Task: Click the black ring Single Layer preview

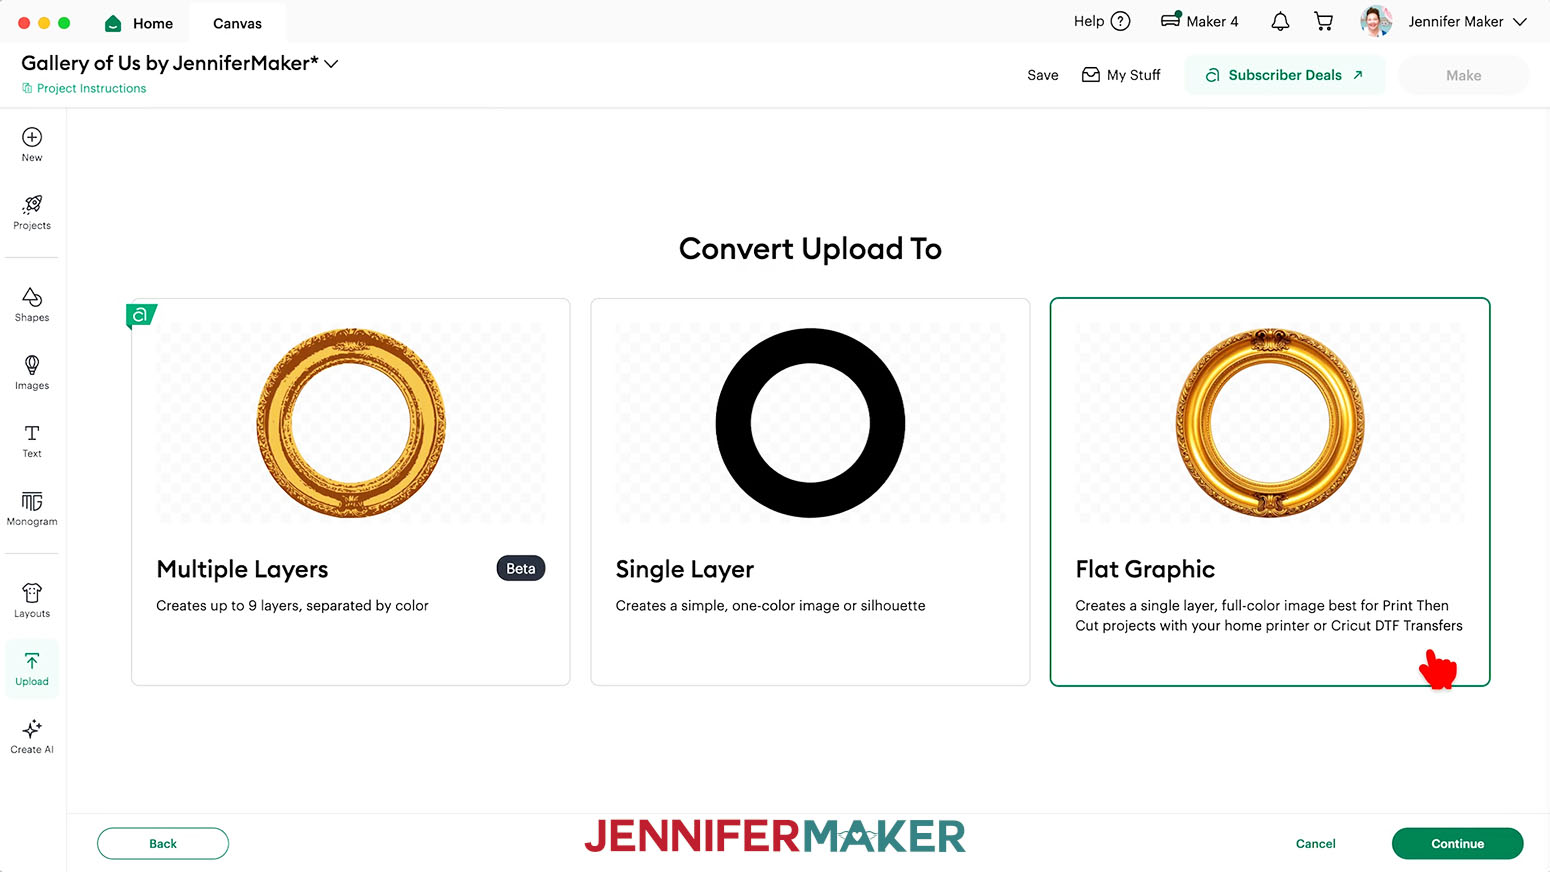Action: click(810, 423)
